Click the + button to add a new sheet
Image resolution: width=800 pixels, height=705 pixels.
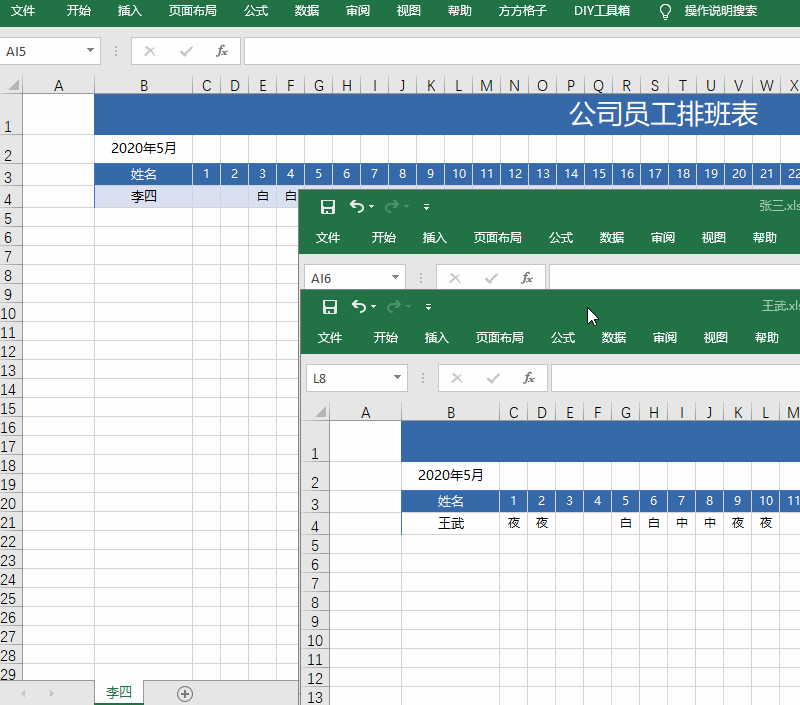pyautogui.click(x=184, y=691)
